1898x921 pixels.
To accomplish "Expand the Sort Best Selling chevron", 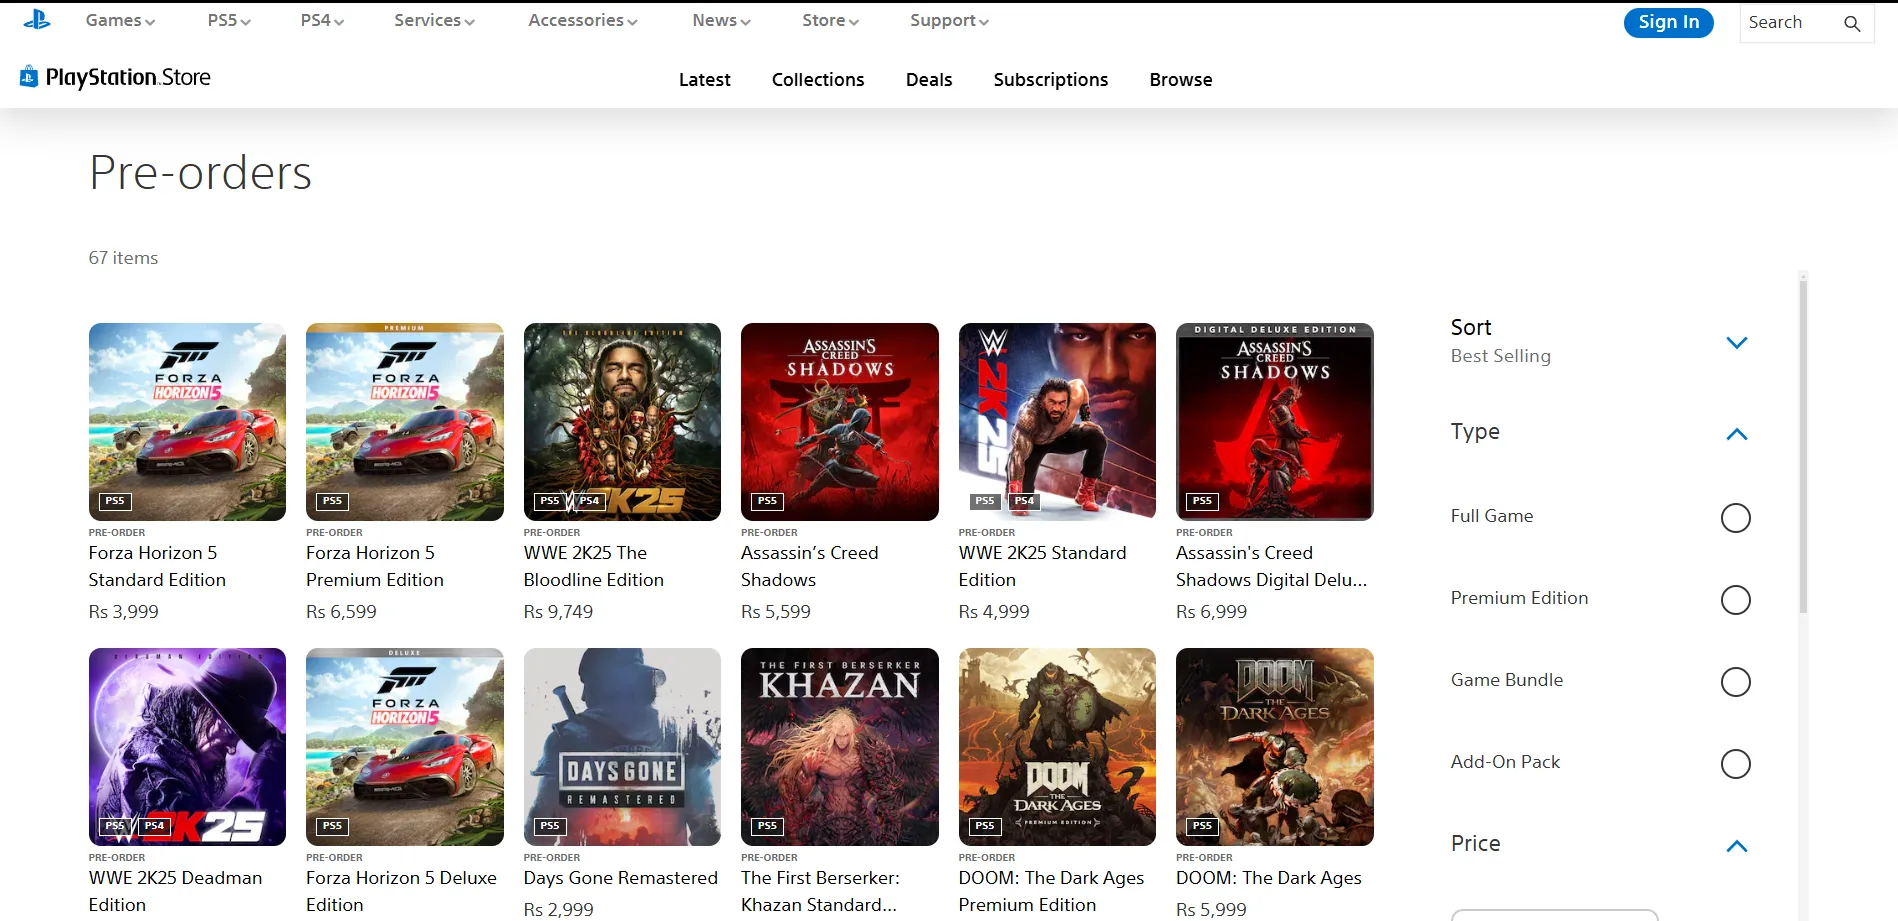I will (x=1737, y=342).
